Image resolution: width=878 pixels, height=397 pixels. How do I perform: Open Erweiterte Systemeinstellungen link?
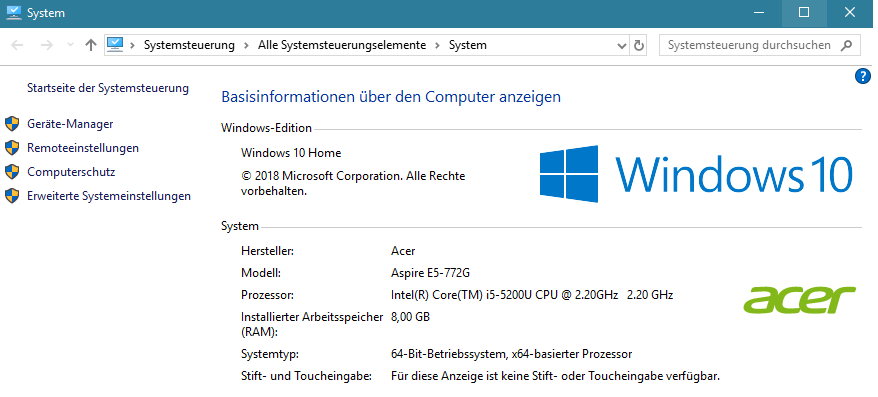[x=109, y=196]
